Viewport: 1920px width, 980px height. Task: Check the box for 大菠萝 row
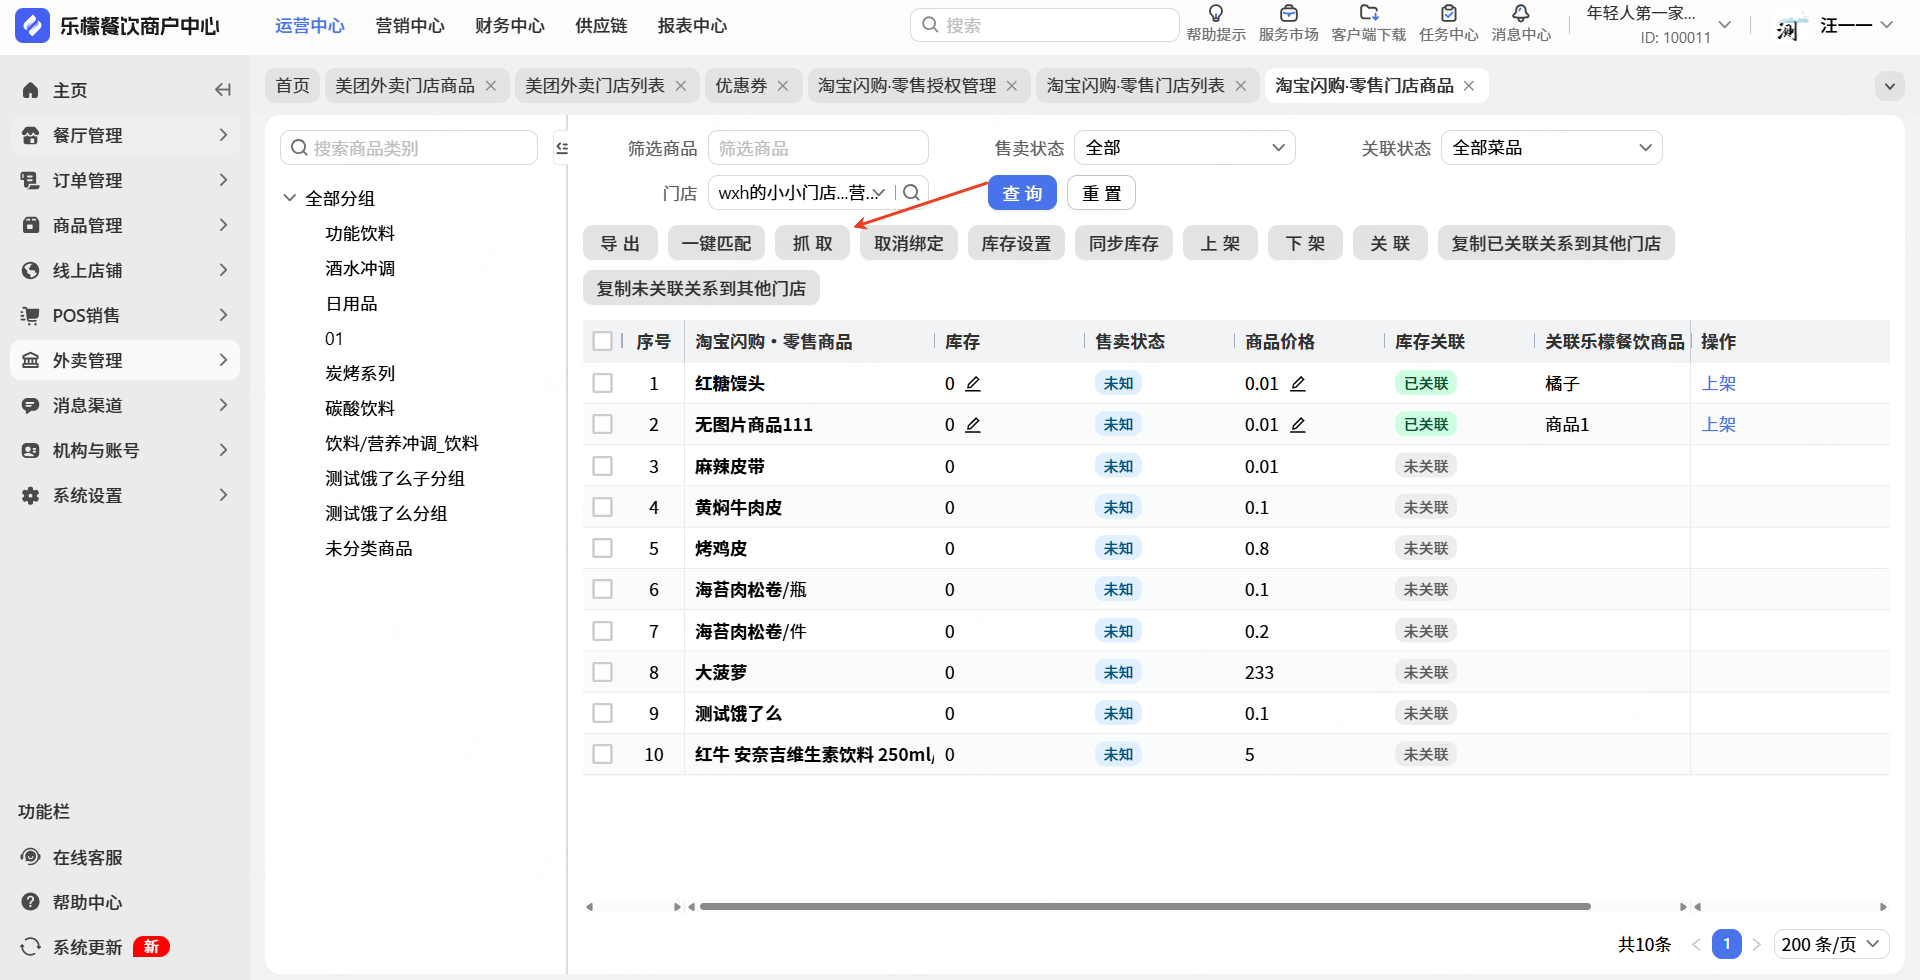pyautogui.click(x=602, y=672)
